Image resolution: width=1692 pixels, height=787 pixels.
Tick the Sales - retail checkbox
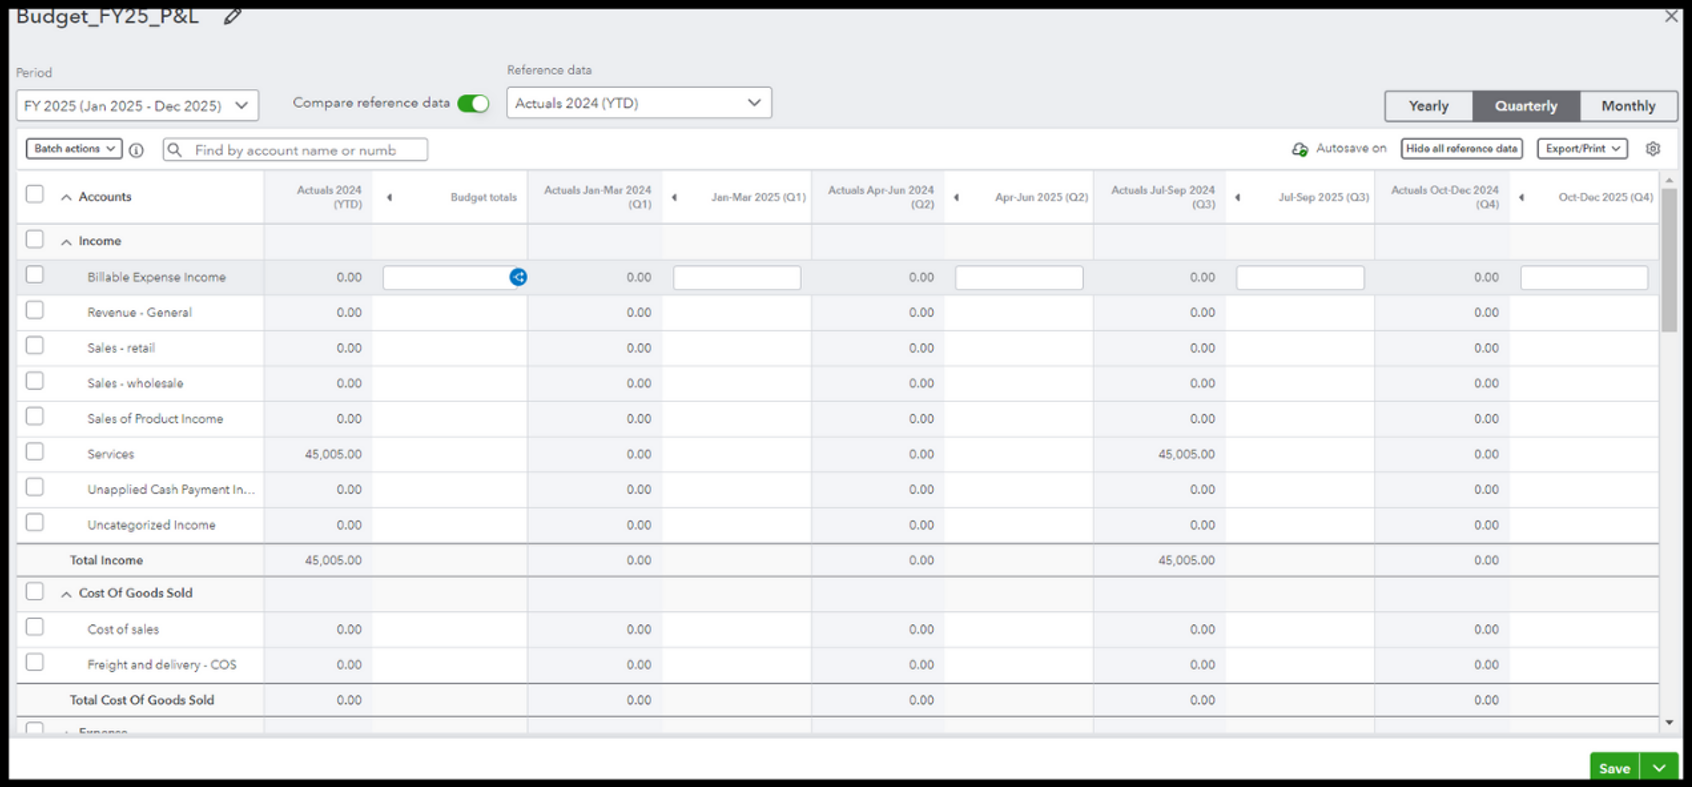35,346
